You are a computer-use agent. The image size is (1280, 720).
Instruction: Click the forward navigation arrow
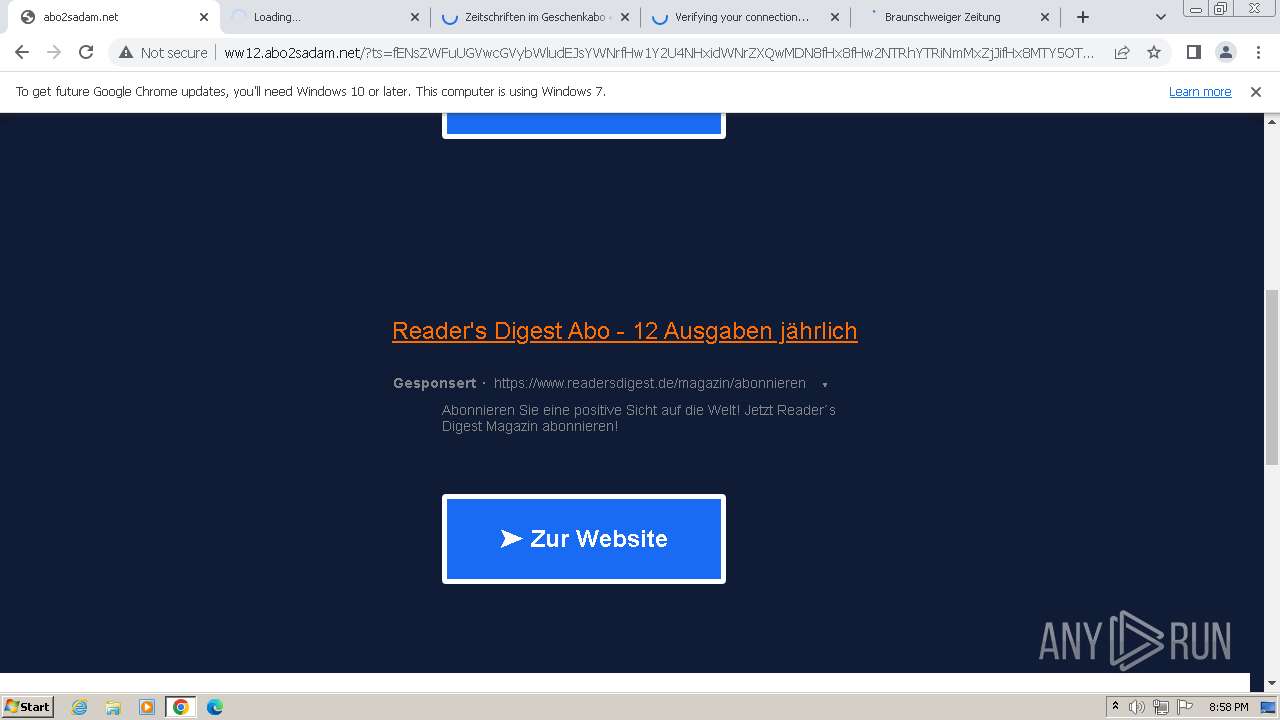pyautogui.click(x=54, y=53)
